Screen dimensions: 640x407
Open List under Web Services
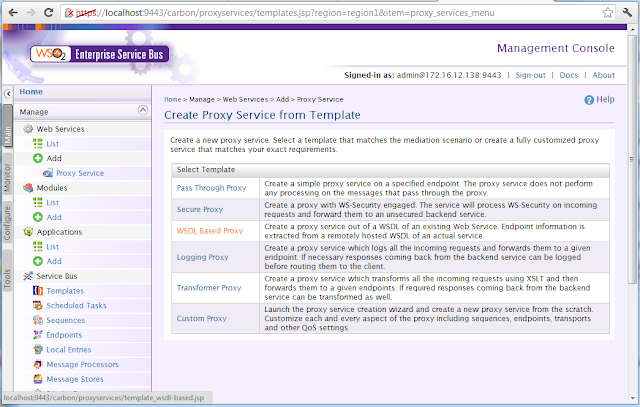point(53,144)
